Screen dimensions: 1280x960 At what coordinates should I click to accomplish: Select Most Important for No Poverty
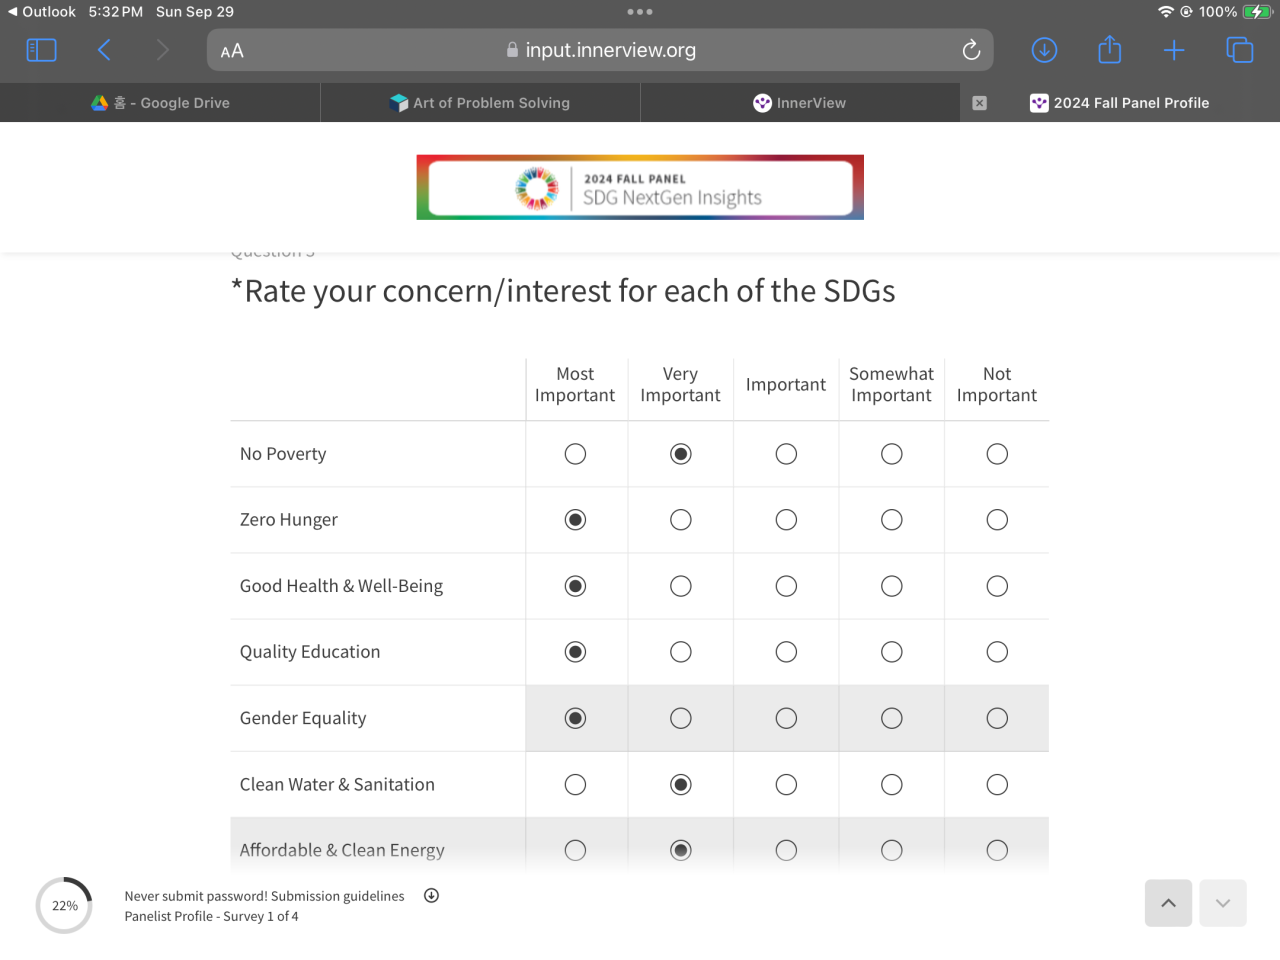[x=575, y=454]
